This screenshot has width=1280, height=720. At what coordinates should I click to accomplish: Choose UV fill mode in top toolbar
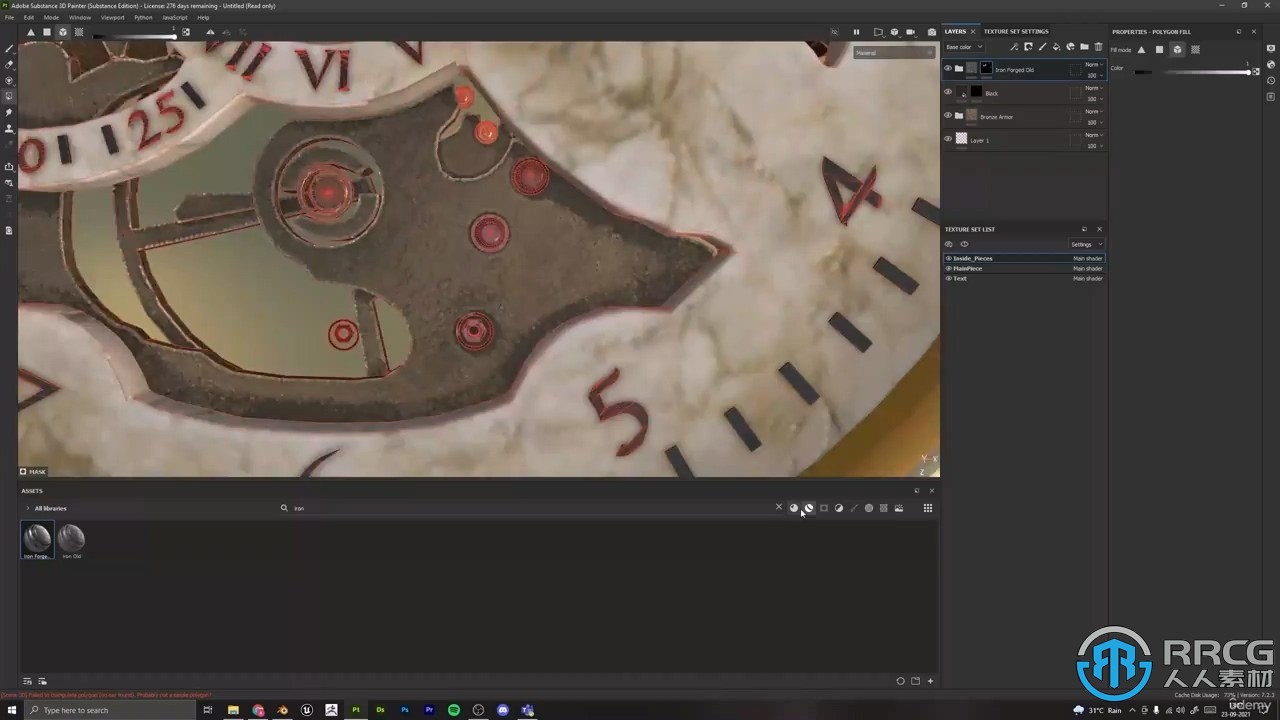[79, 32]
